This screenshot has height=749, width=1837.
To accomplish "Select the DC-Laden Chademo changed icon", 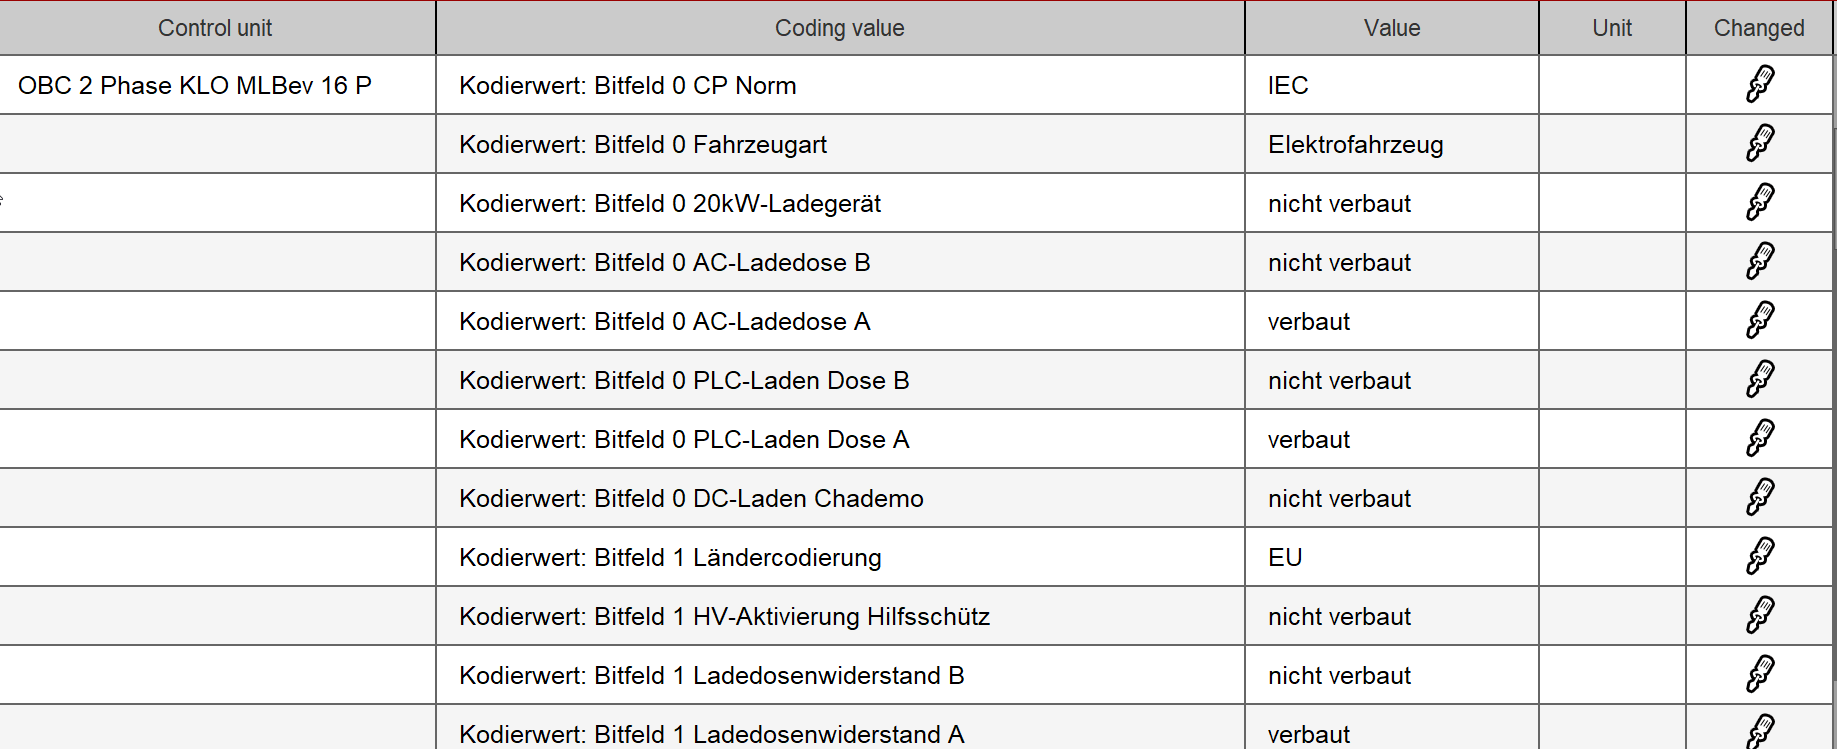I will [x=1760, y=498].
